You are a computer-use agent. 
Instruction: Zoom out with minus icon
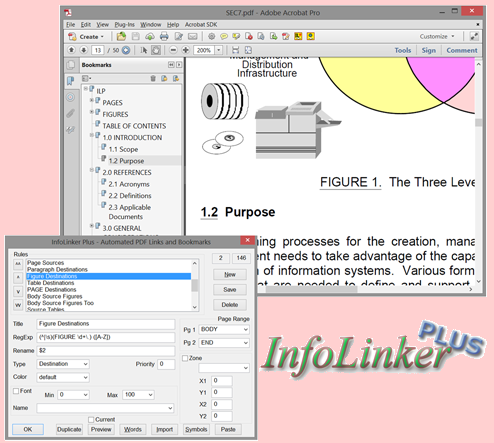(173, 50)
